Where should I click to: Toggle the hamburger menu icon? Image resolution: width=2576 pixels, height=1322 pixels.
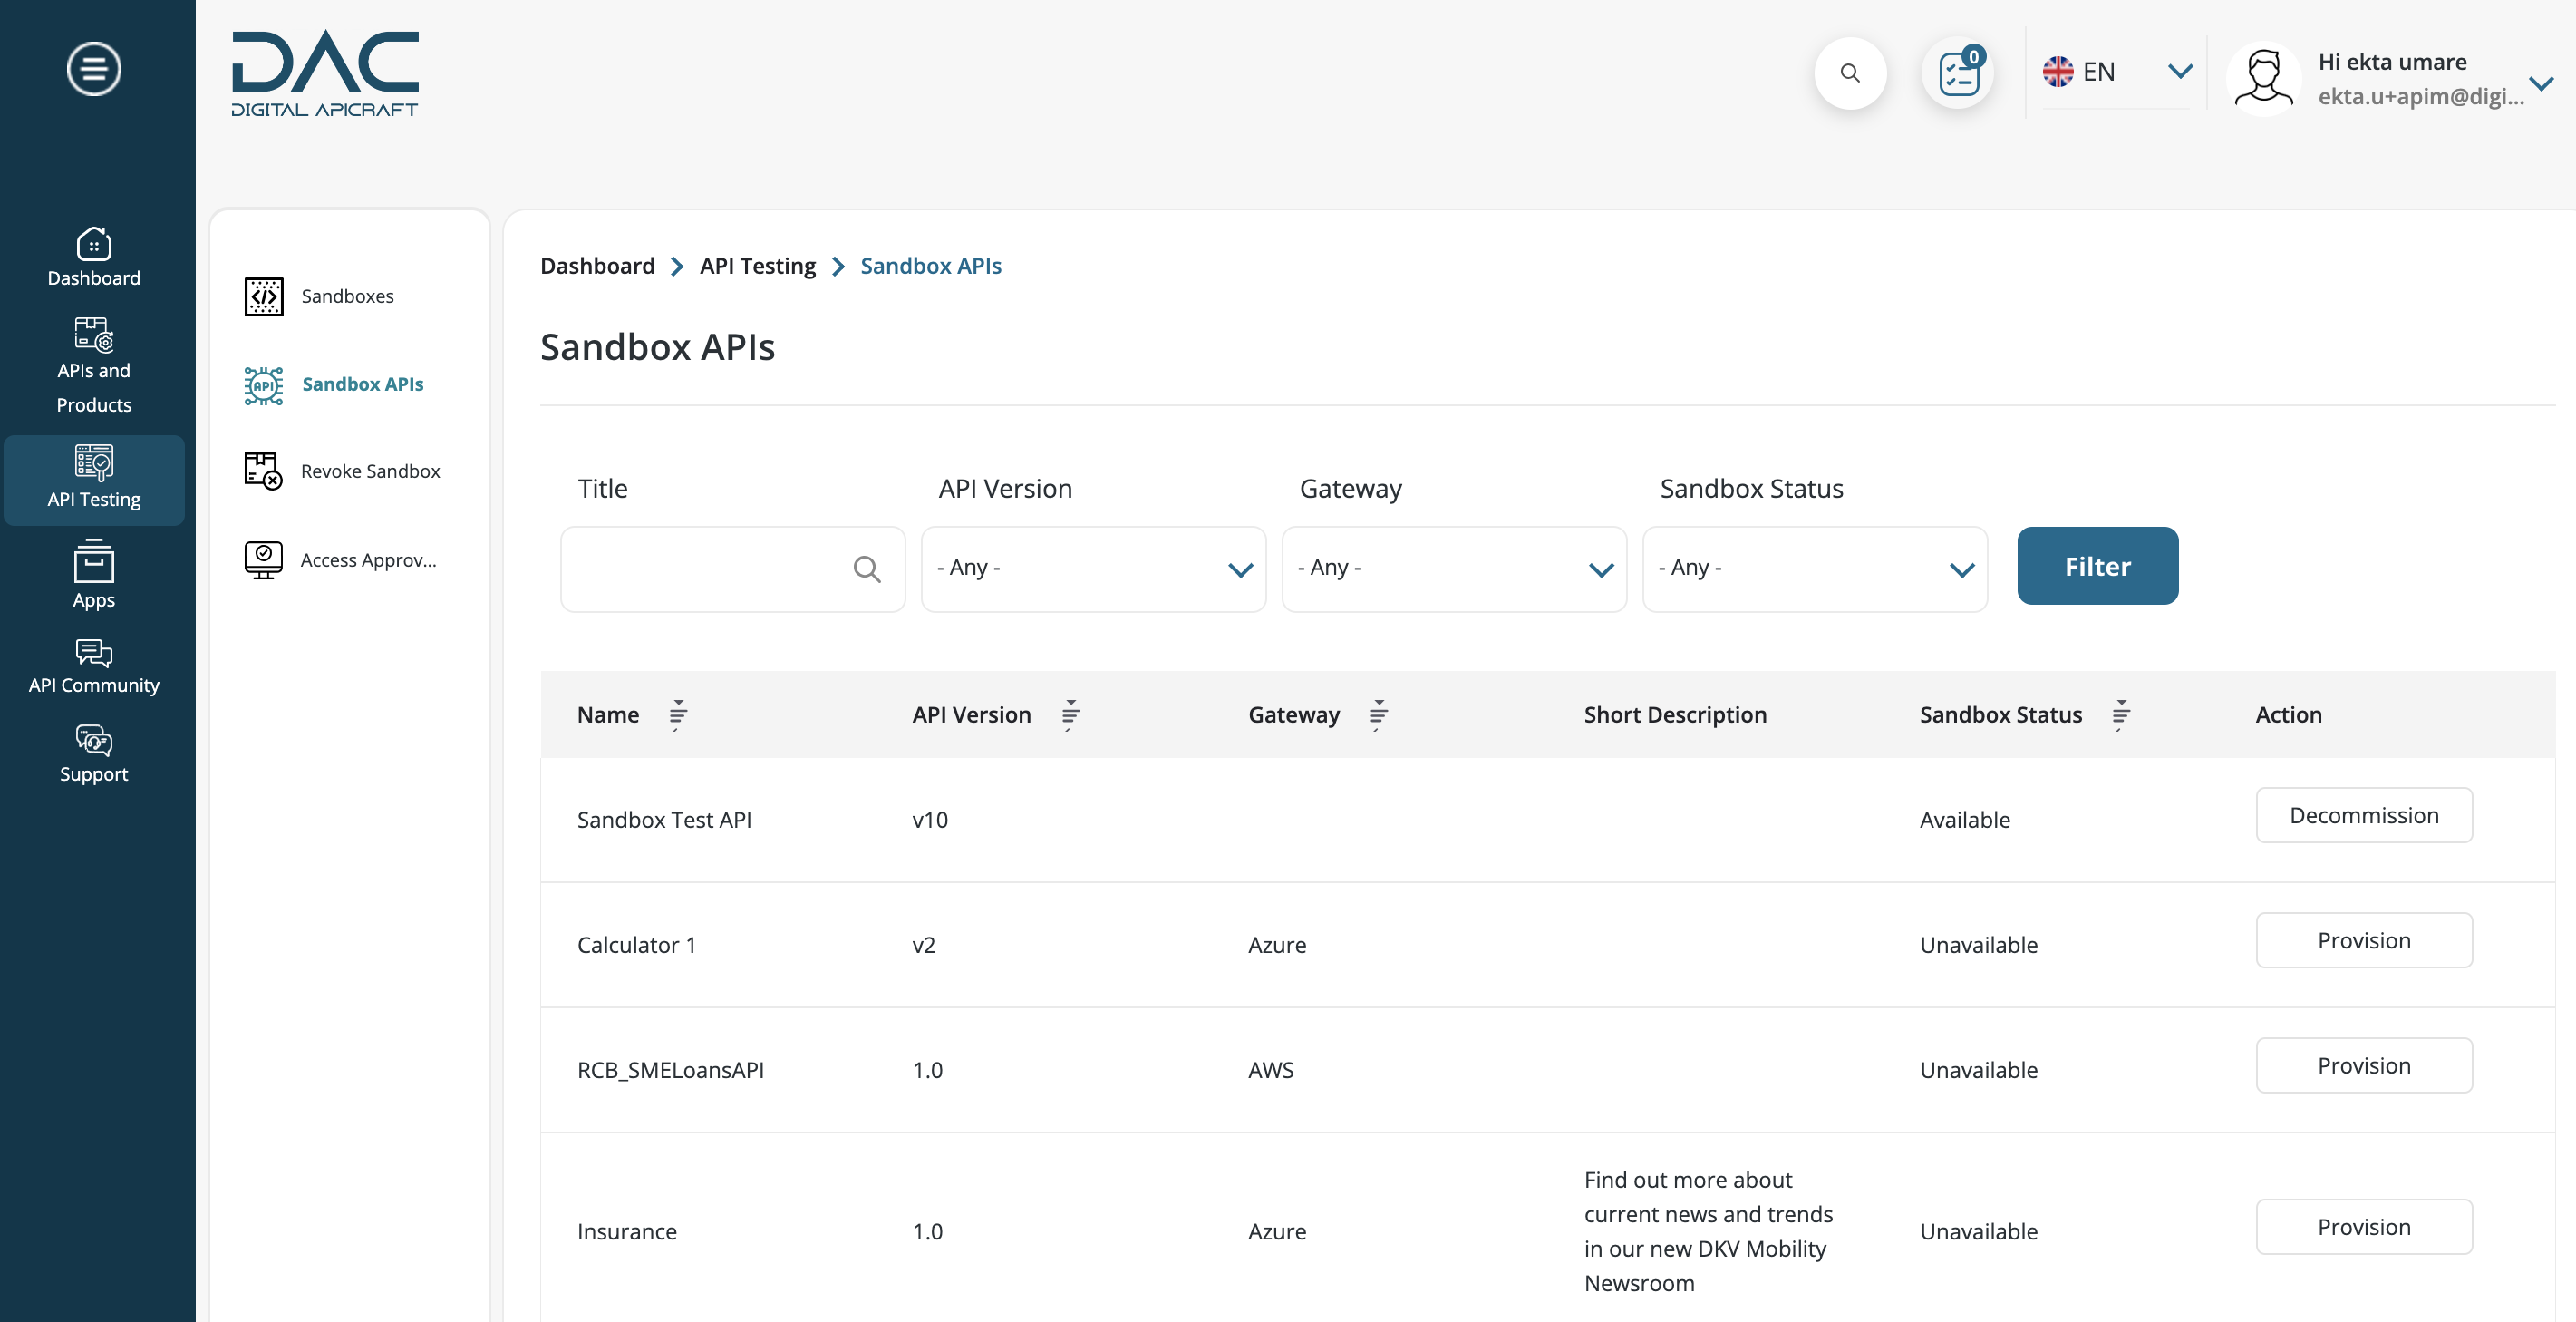coord(94,69)
